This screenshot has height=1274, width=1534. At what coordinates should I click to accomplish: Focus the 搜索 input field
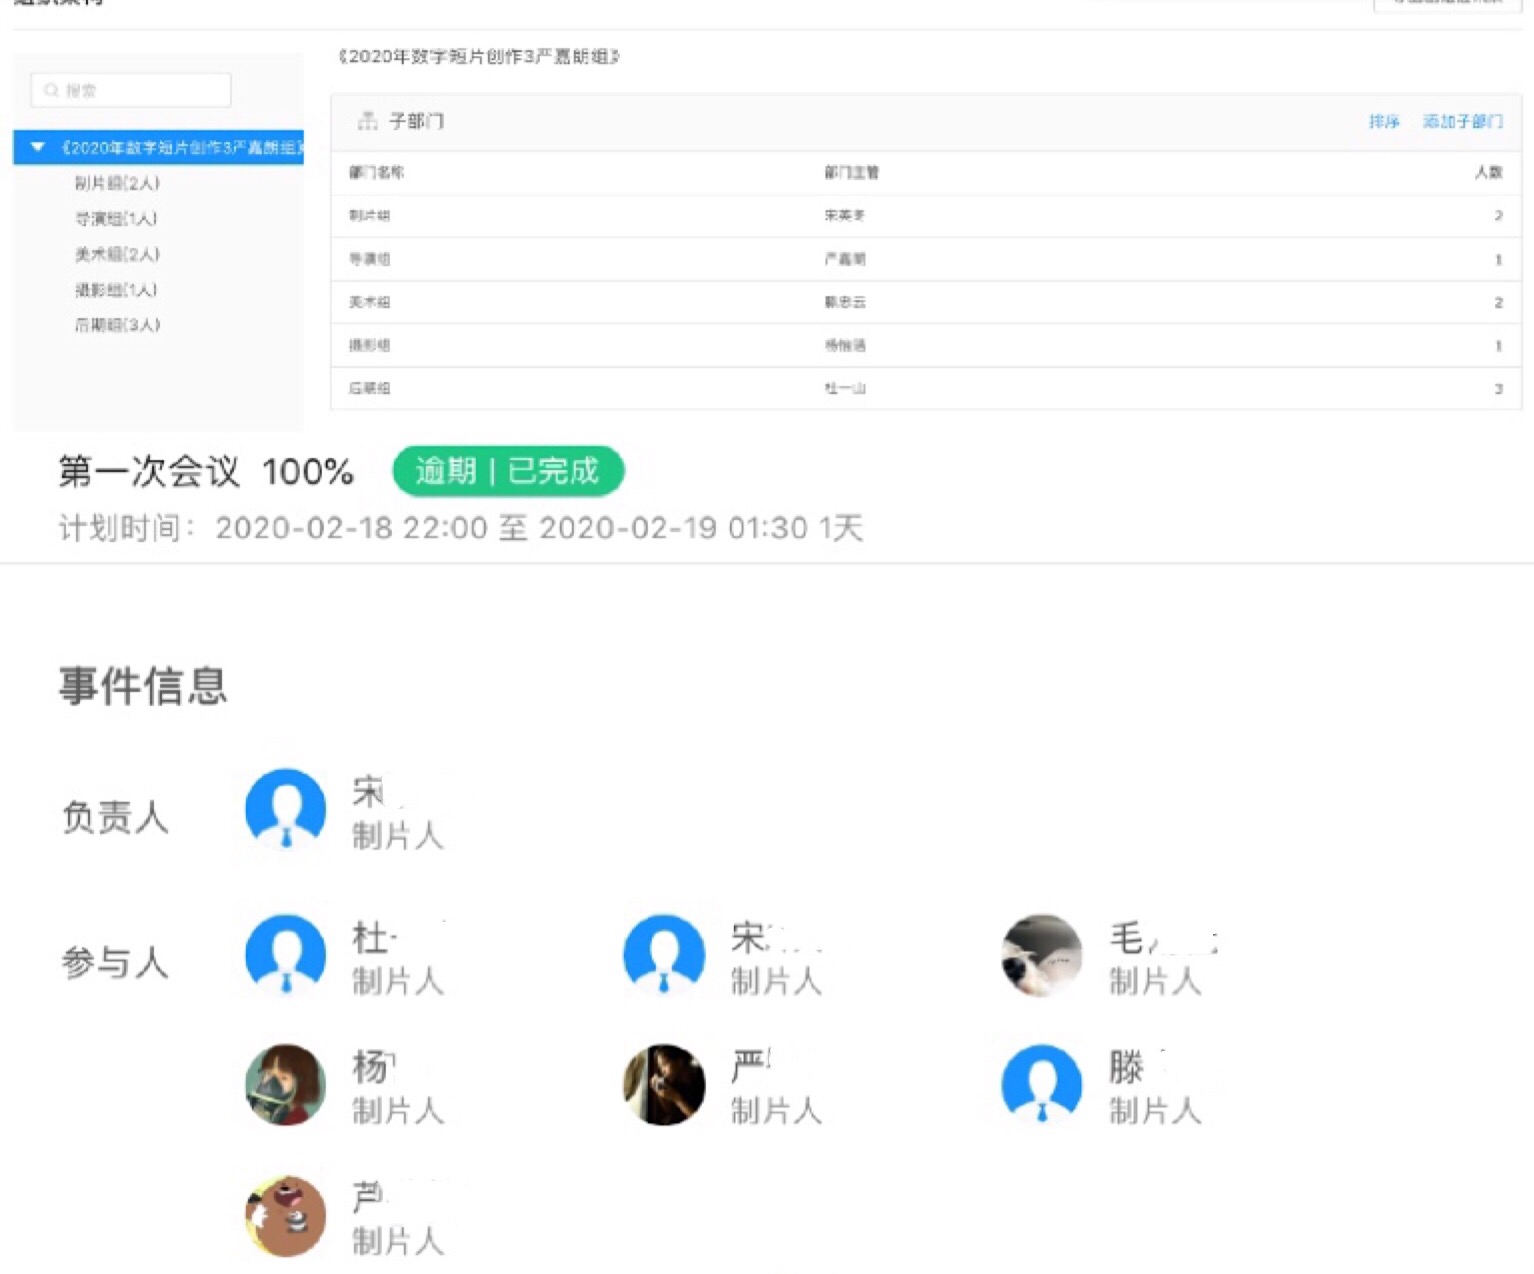(140, 91)
